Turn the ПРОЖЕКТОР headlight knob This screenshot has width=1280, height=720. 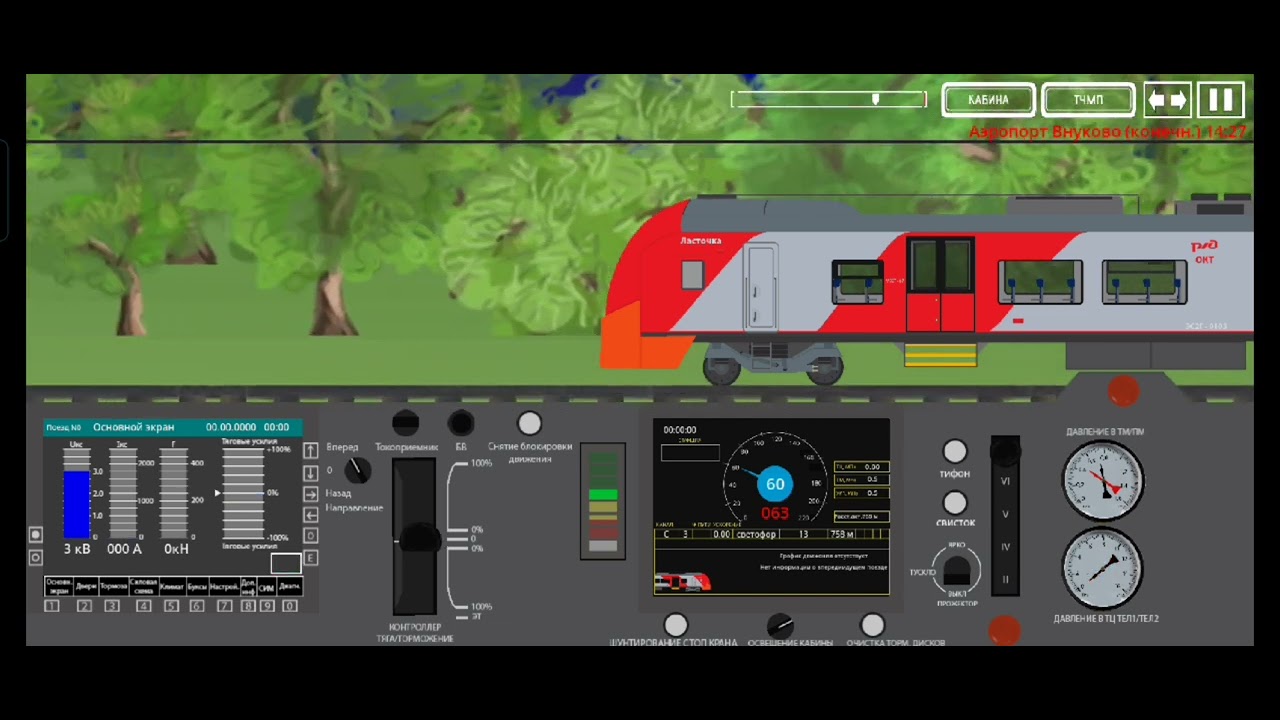958,570
